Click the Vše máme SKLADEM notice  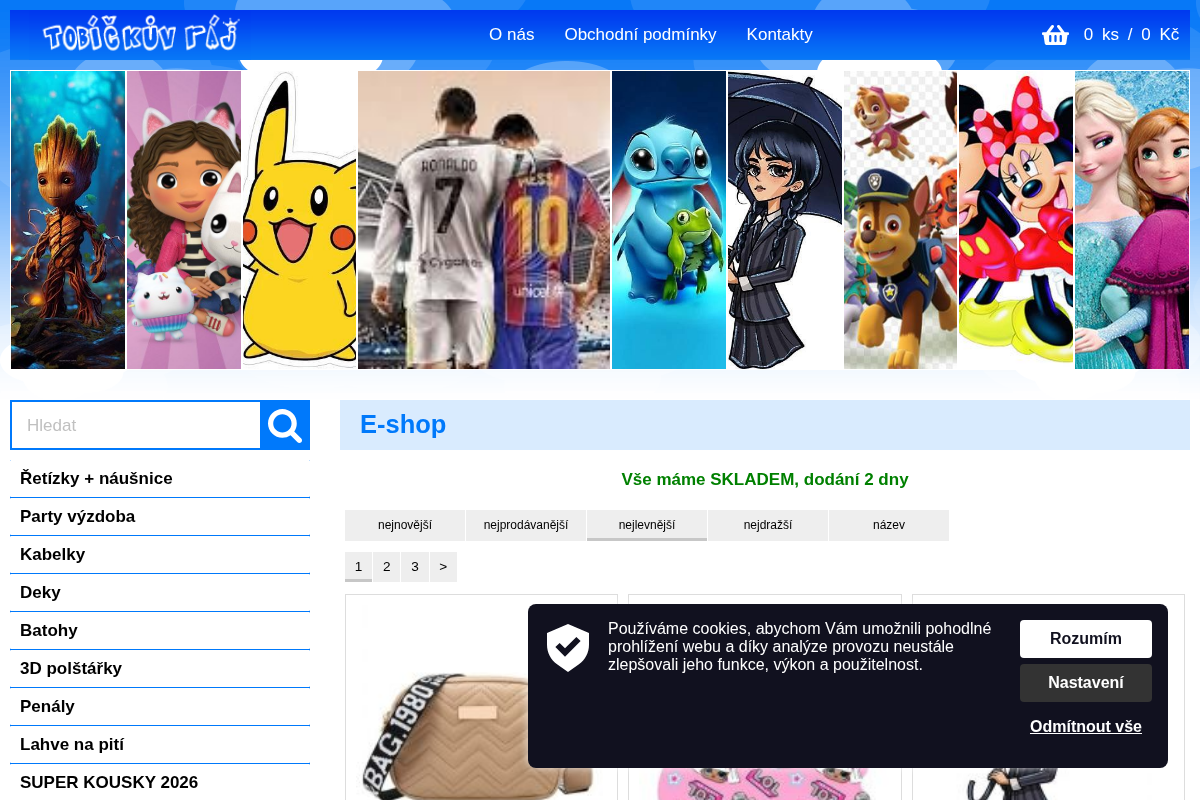tap(765, 479)
